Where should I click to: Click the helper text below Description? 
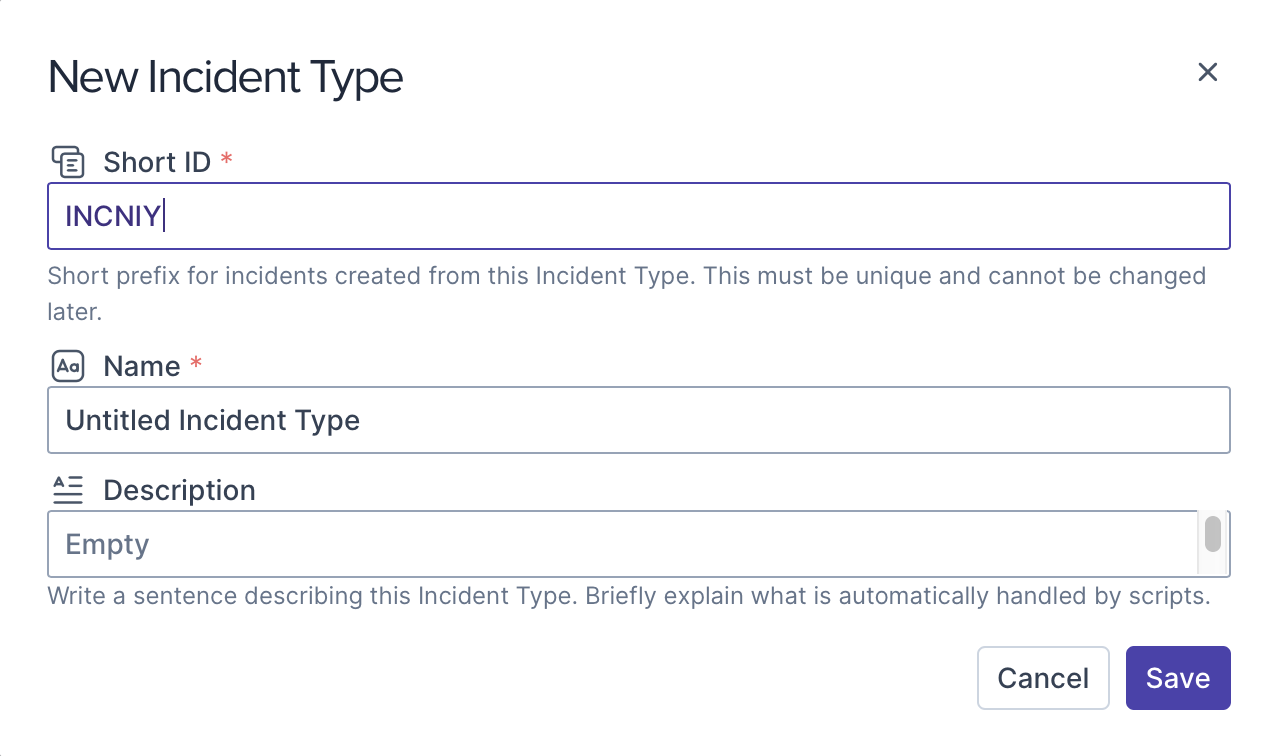point(629,597)
